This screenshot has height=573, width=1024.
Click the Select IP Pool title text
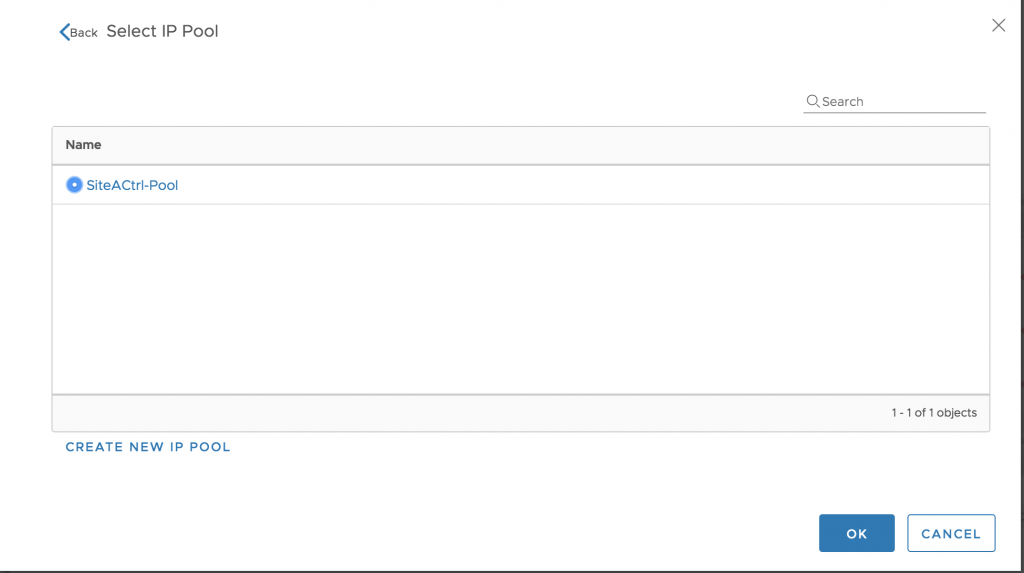pos(162,31)
